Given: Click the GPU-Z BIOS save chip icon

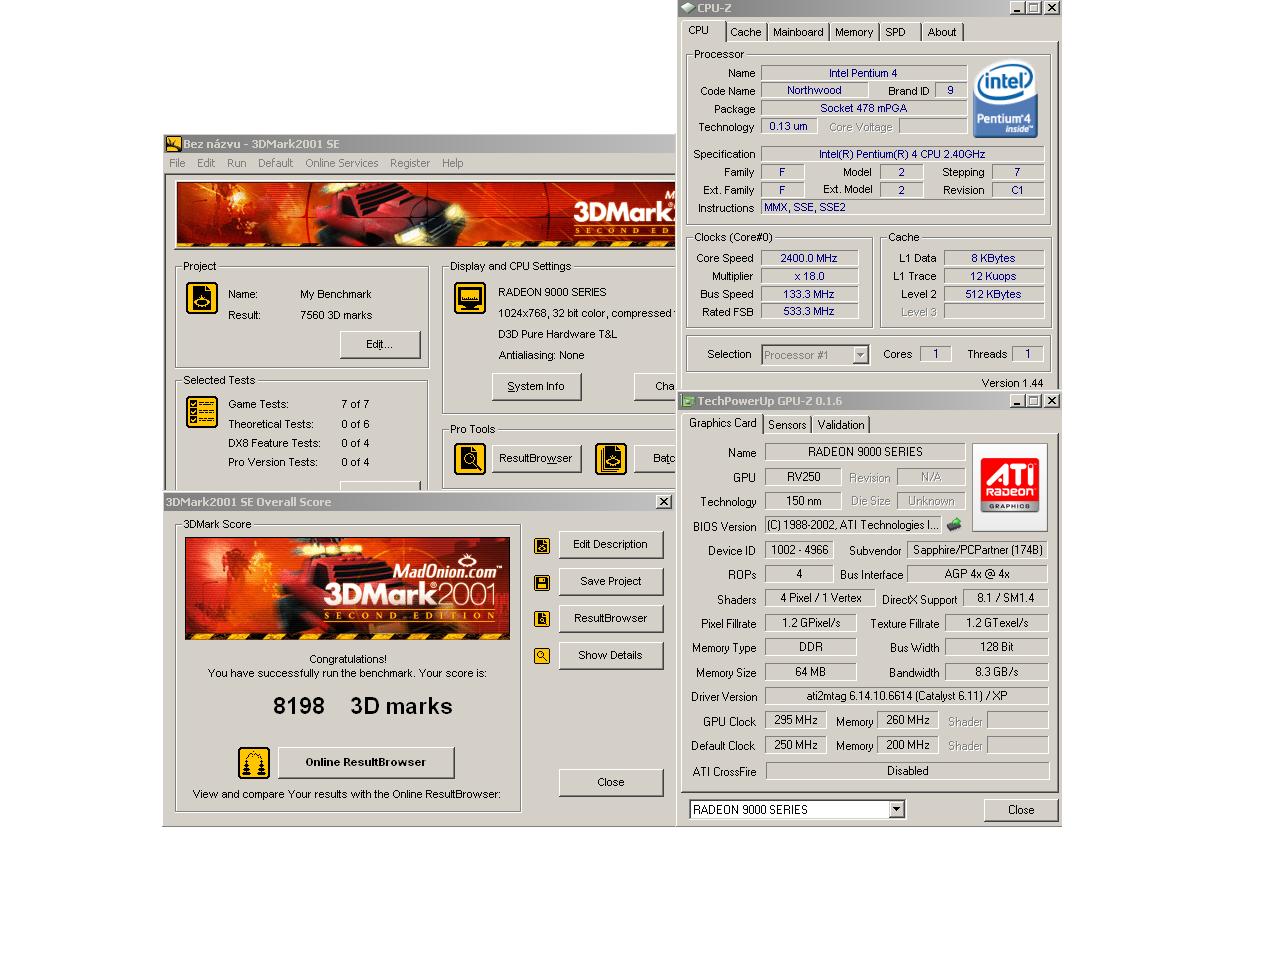Looking at the screenshot, I should coord(954,525).
